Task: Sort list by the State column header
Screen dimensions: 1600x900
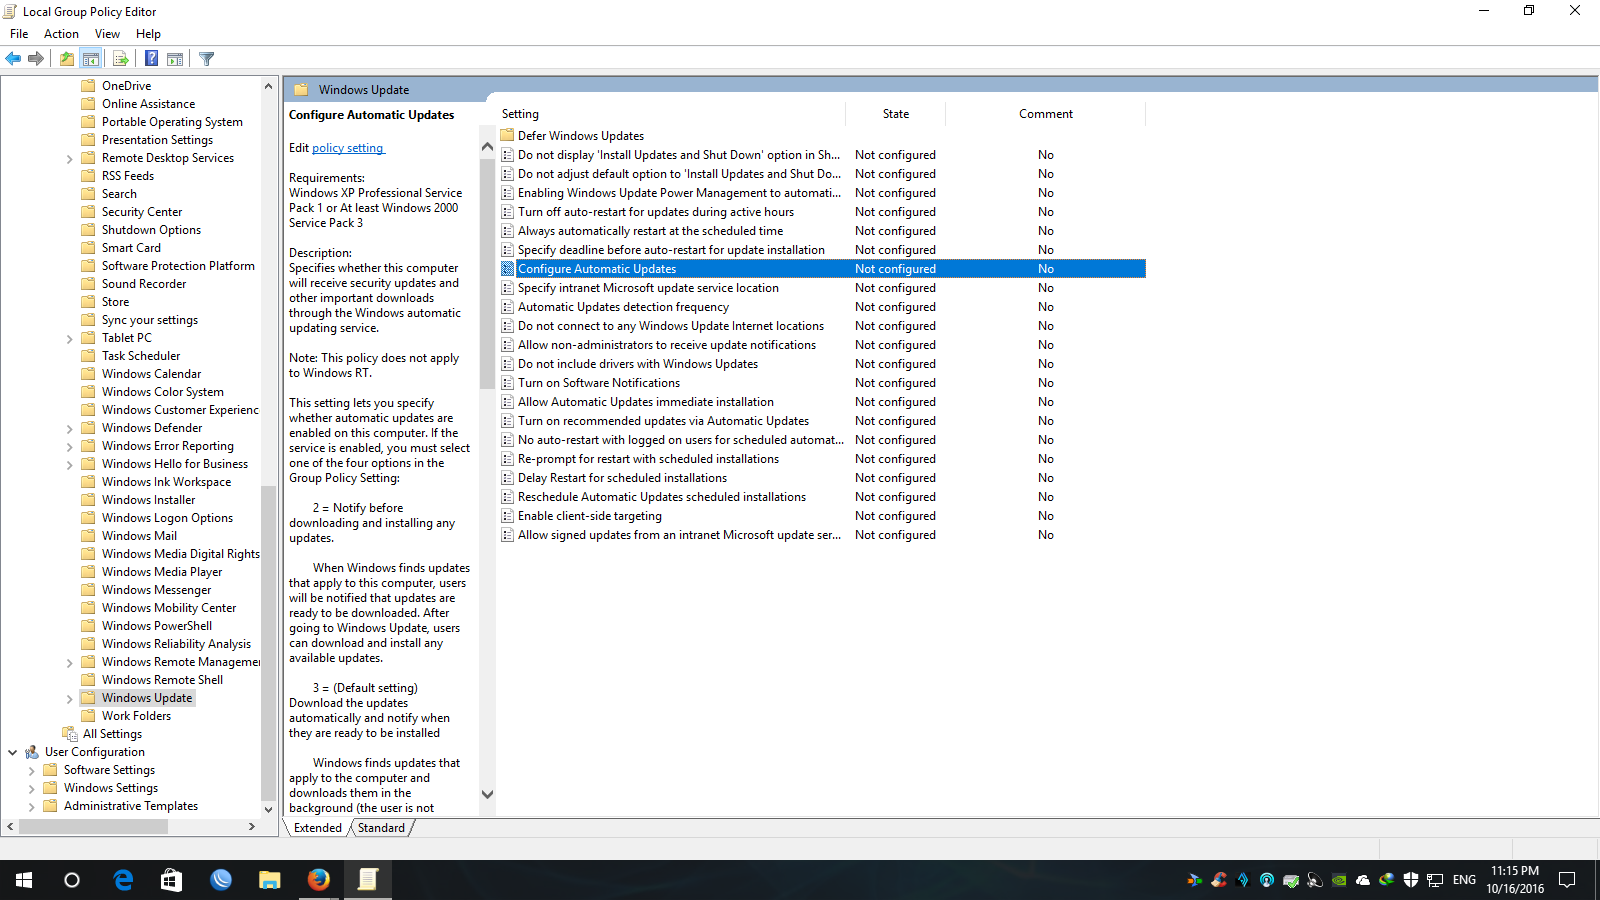Action: click(x=896, y=114)
